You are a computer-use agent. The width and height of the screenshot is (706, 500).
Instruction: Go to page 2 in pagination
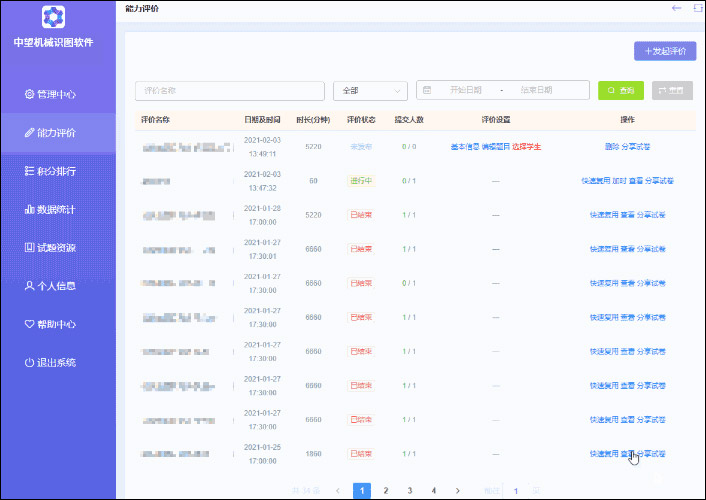click(386, 491)
